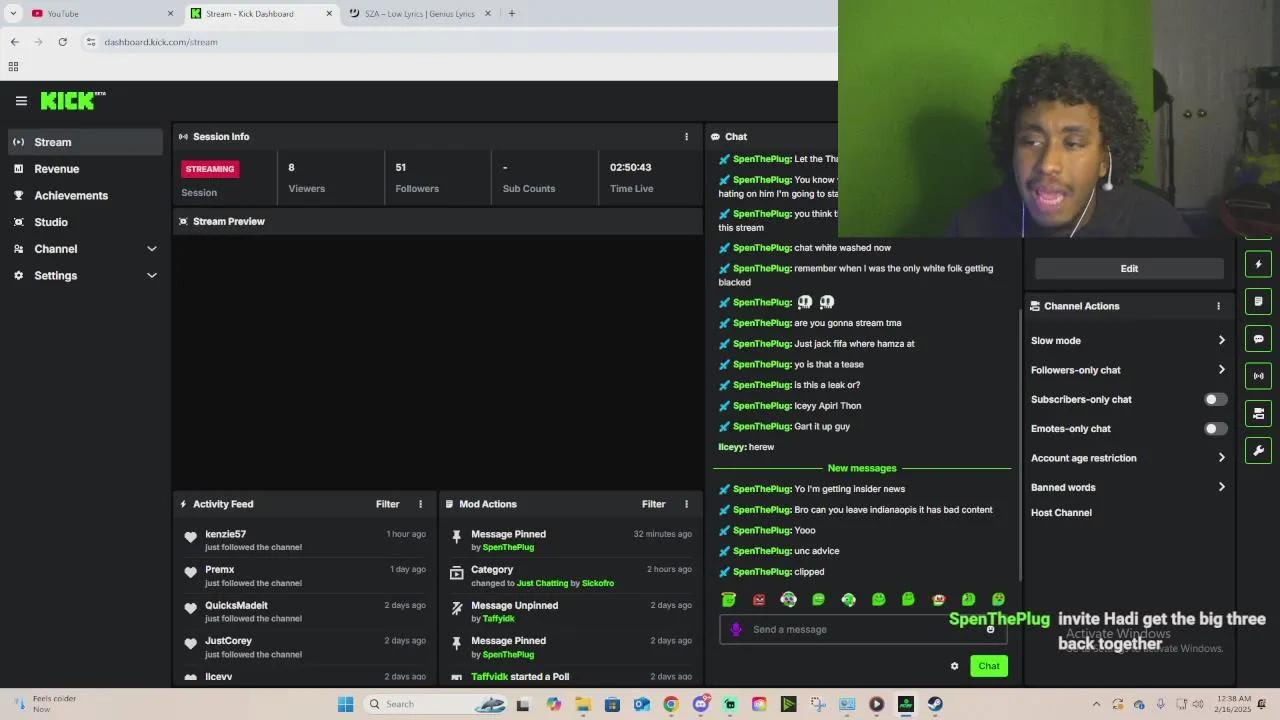Expand Slow mode options
Image resolution: width=1280 pixels, height=720 pixels.
click(1221, 341)
